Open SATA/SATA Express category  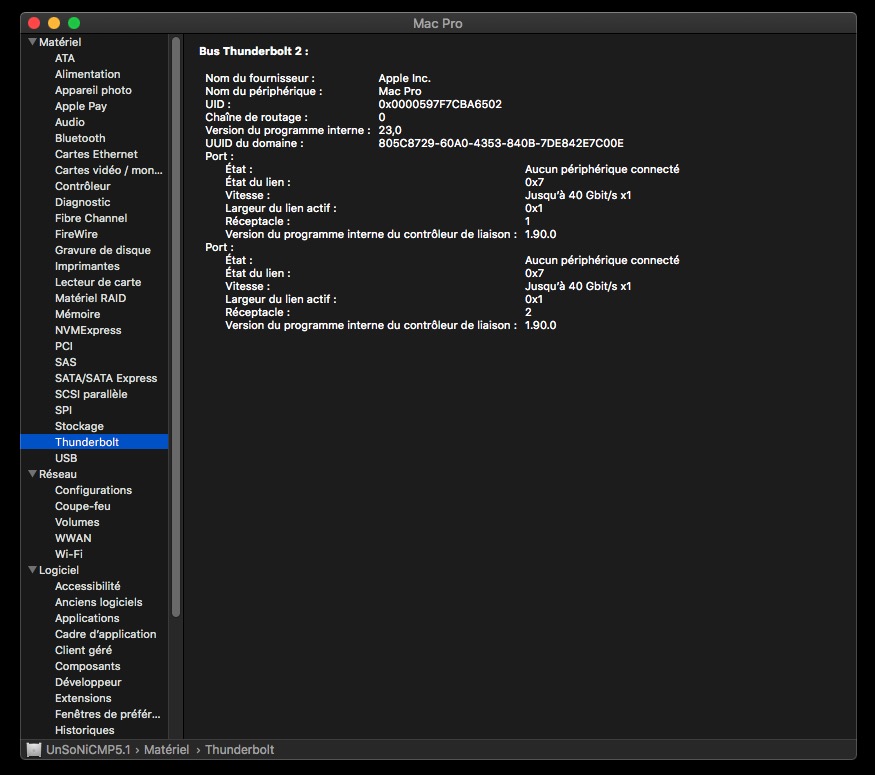point(106,378)
